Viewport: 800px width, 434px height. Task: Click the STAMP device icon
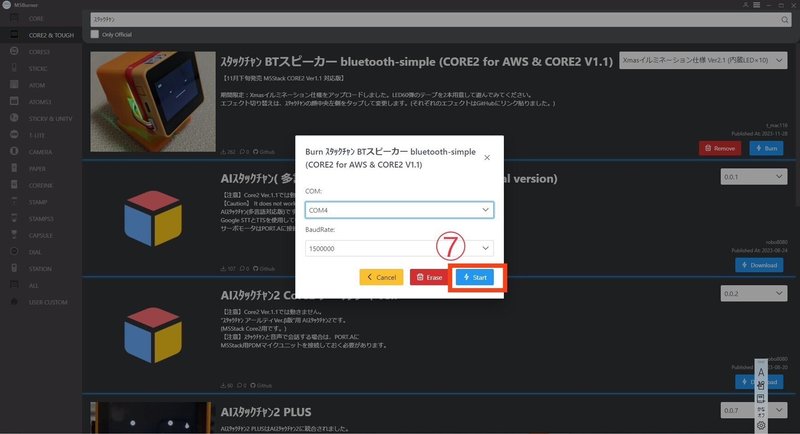[x=14, y=201]
